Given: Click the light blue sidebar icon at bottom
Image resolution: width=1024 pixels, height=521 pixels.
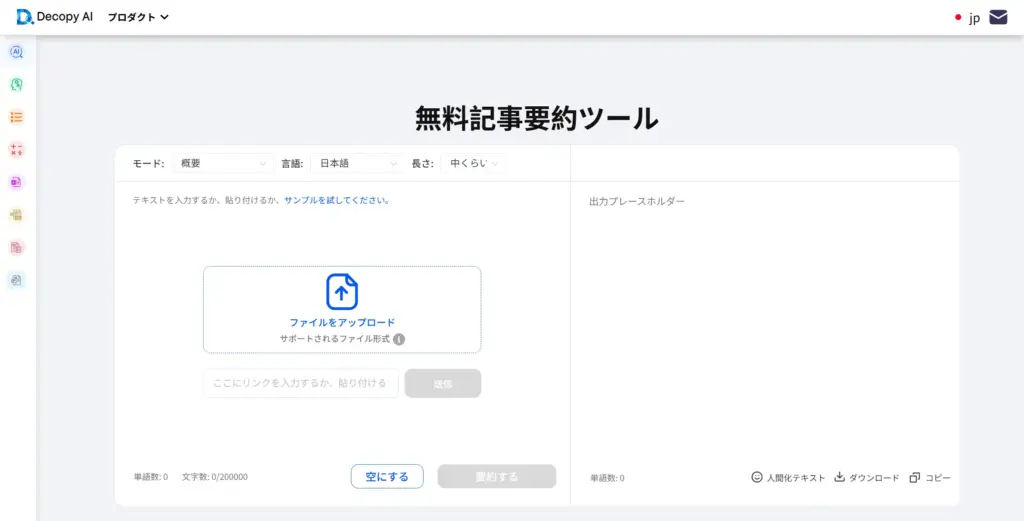Looking at the screenshot, I should (16, 280).
